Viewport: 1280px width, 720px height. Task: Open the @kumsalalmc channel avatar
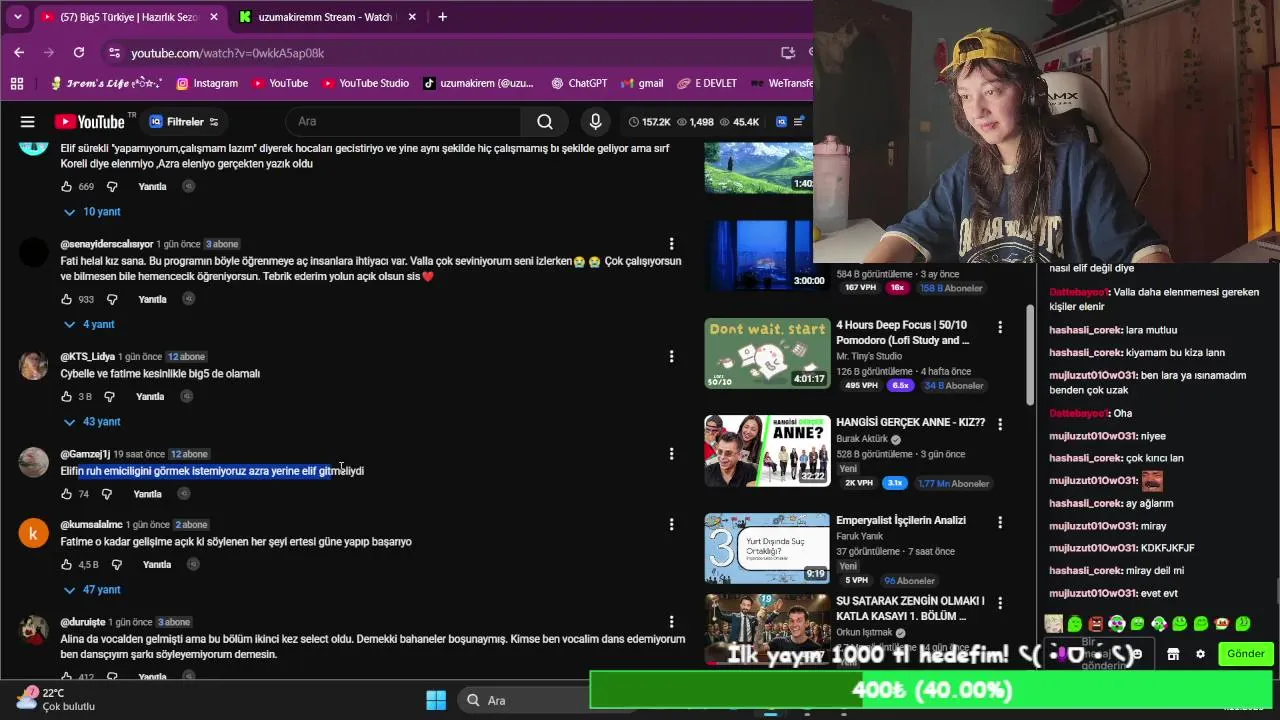pos(33,534)
